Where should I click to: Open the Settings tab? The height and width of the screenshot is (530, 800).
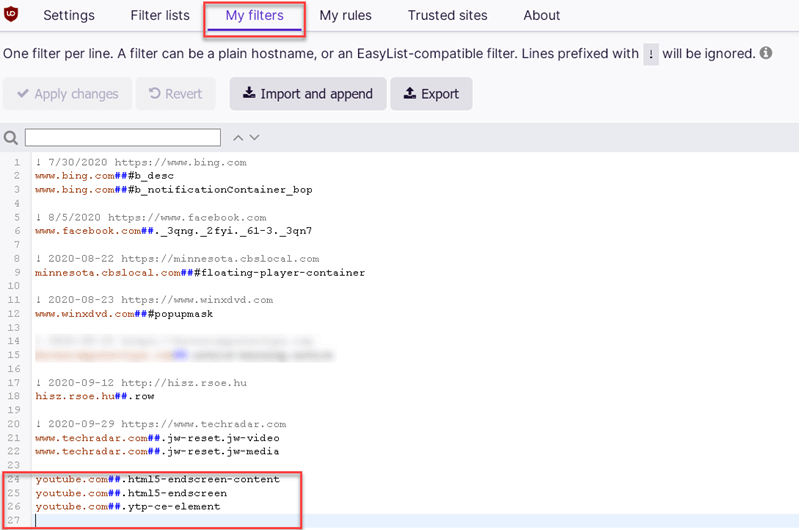69,15
